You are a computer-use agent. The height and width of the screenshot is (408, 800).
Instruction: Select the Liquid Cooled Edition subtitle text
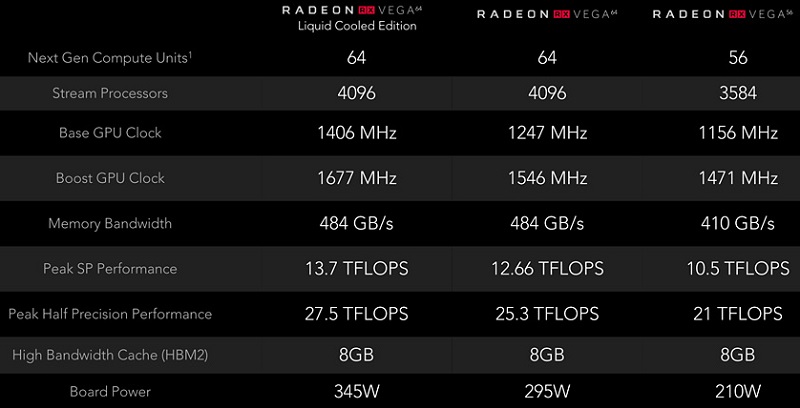pos(357,26)
